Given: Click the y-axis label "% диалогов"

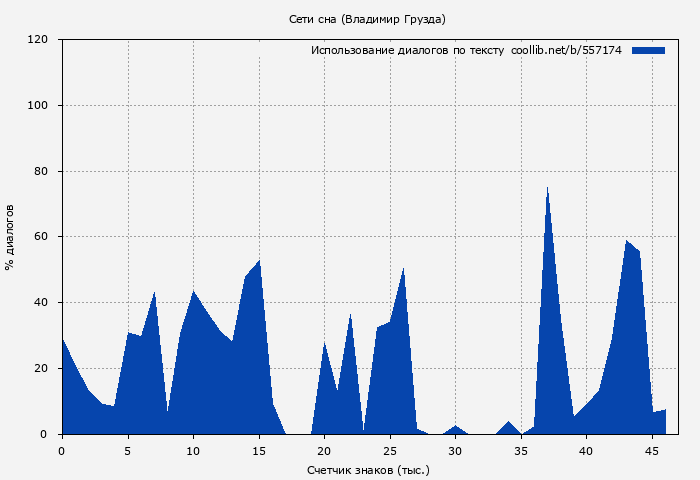Looking at the screenshot, I should coord(10,237).
